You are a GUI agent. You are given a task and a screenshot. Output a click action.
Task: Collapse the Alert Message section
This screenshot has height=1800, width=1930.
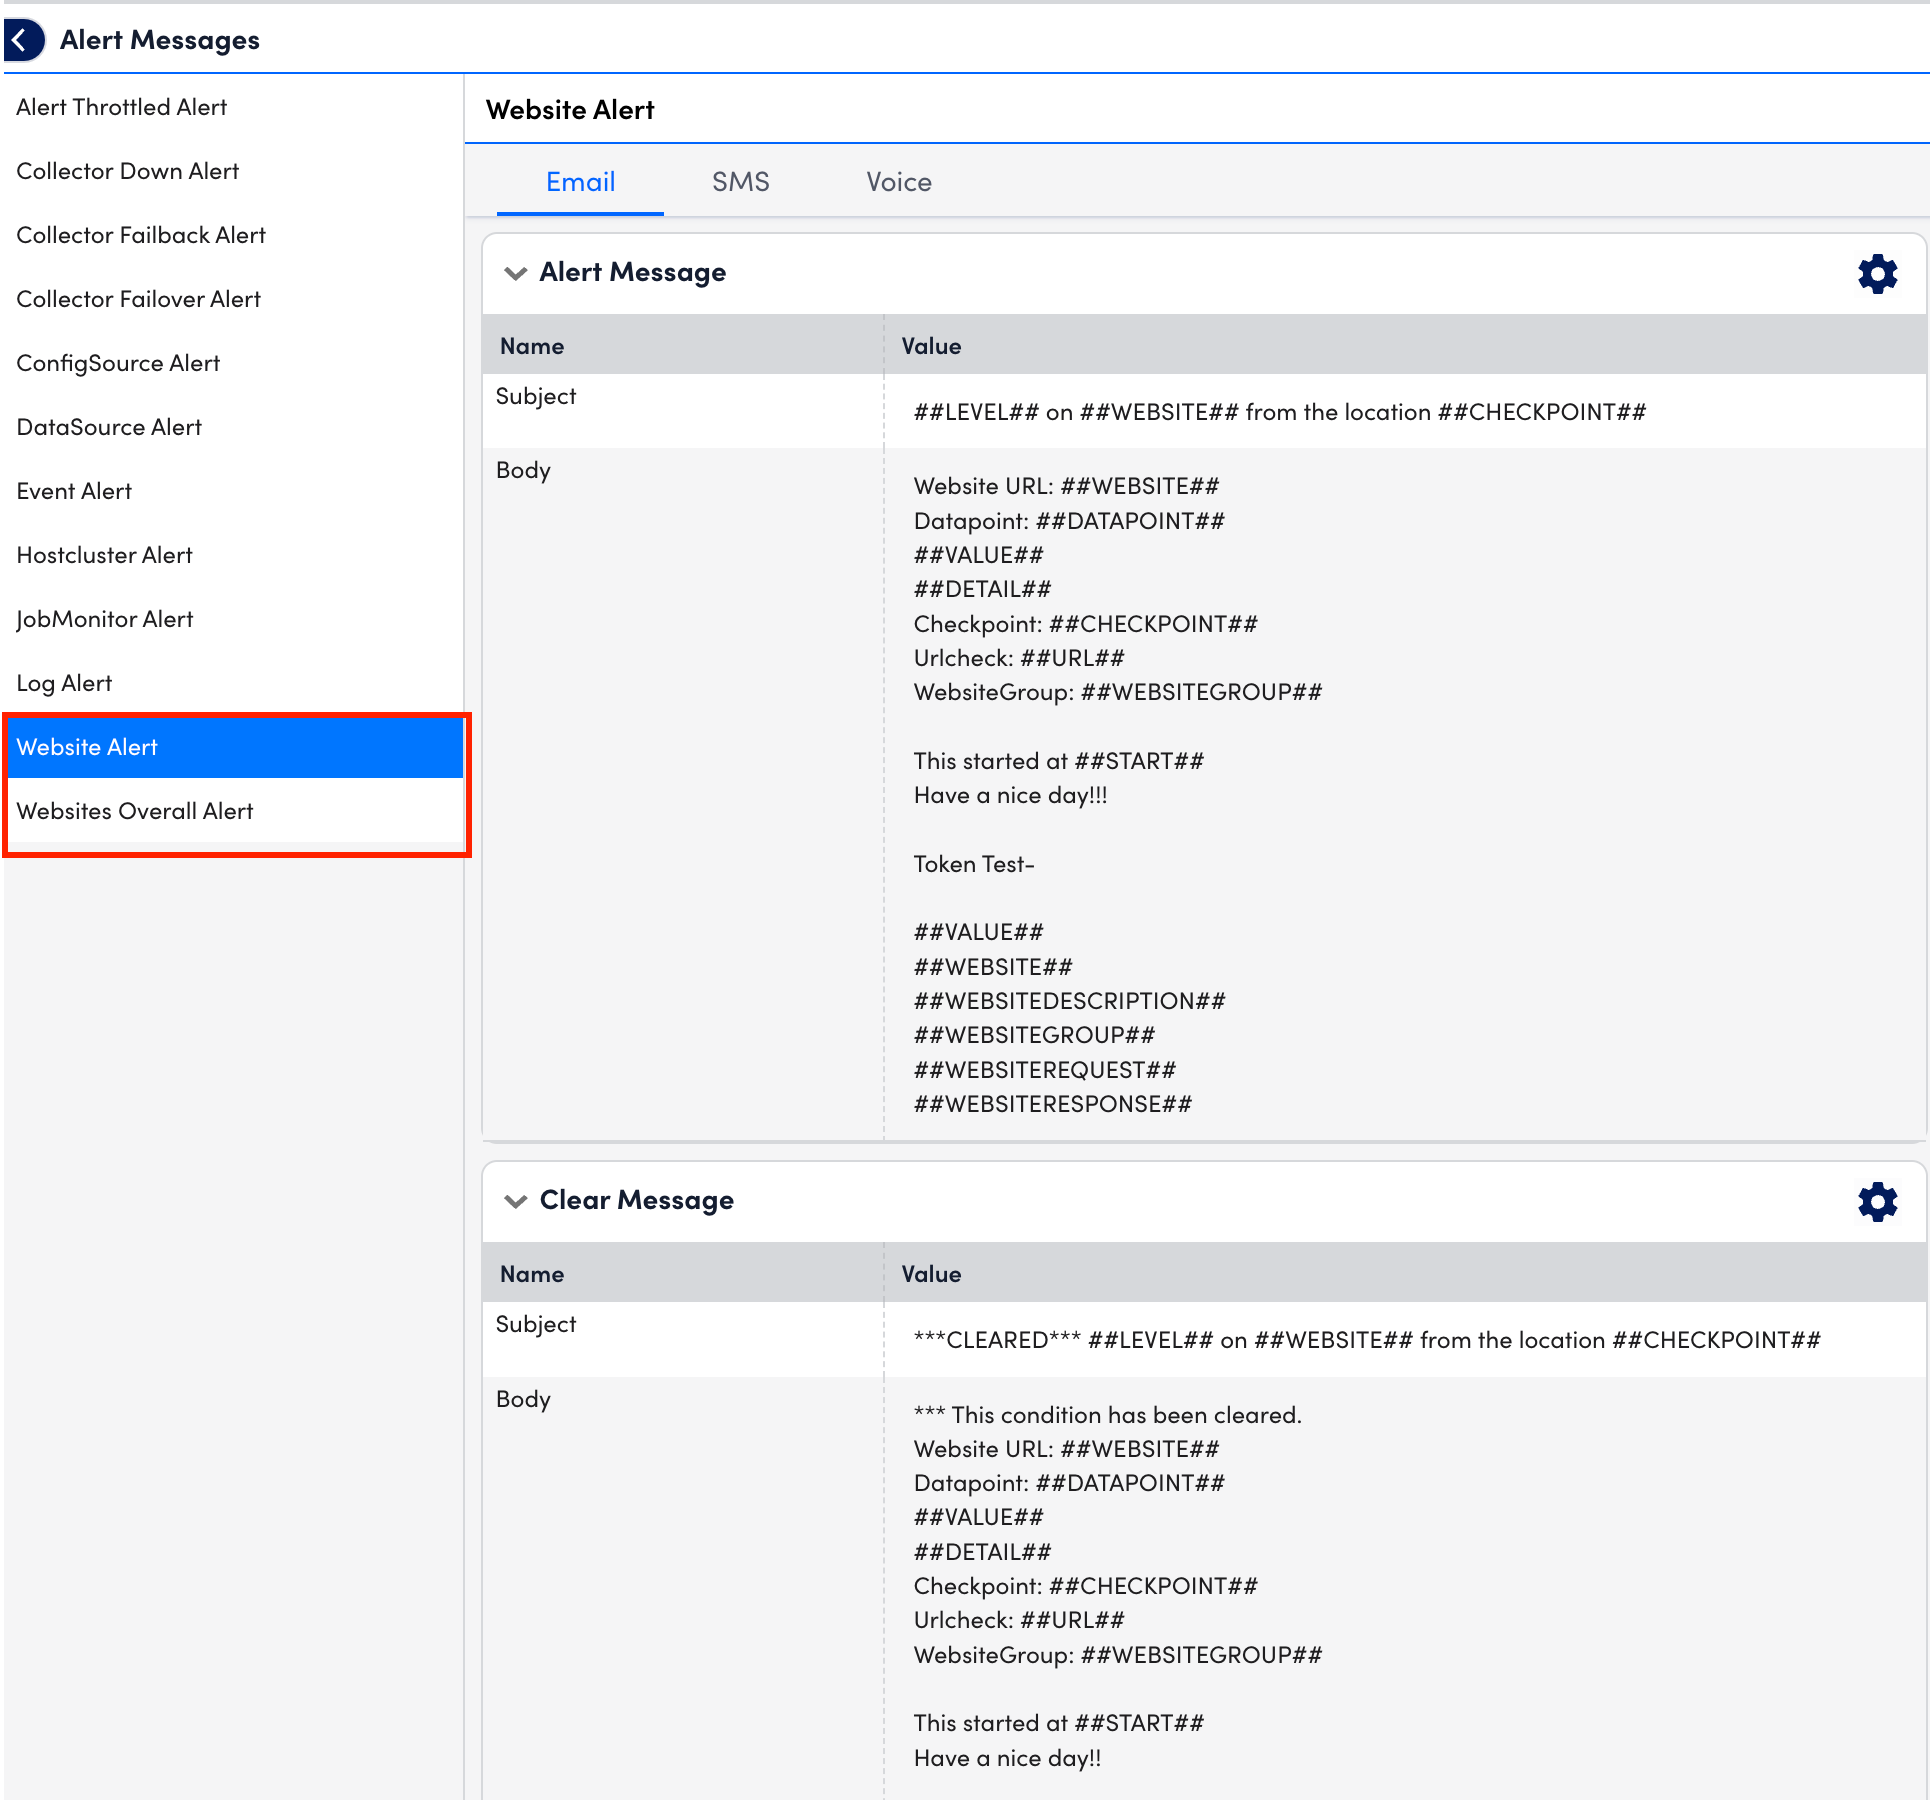516,273
